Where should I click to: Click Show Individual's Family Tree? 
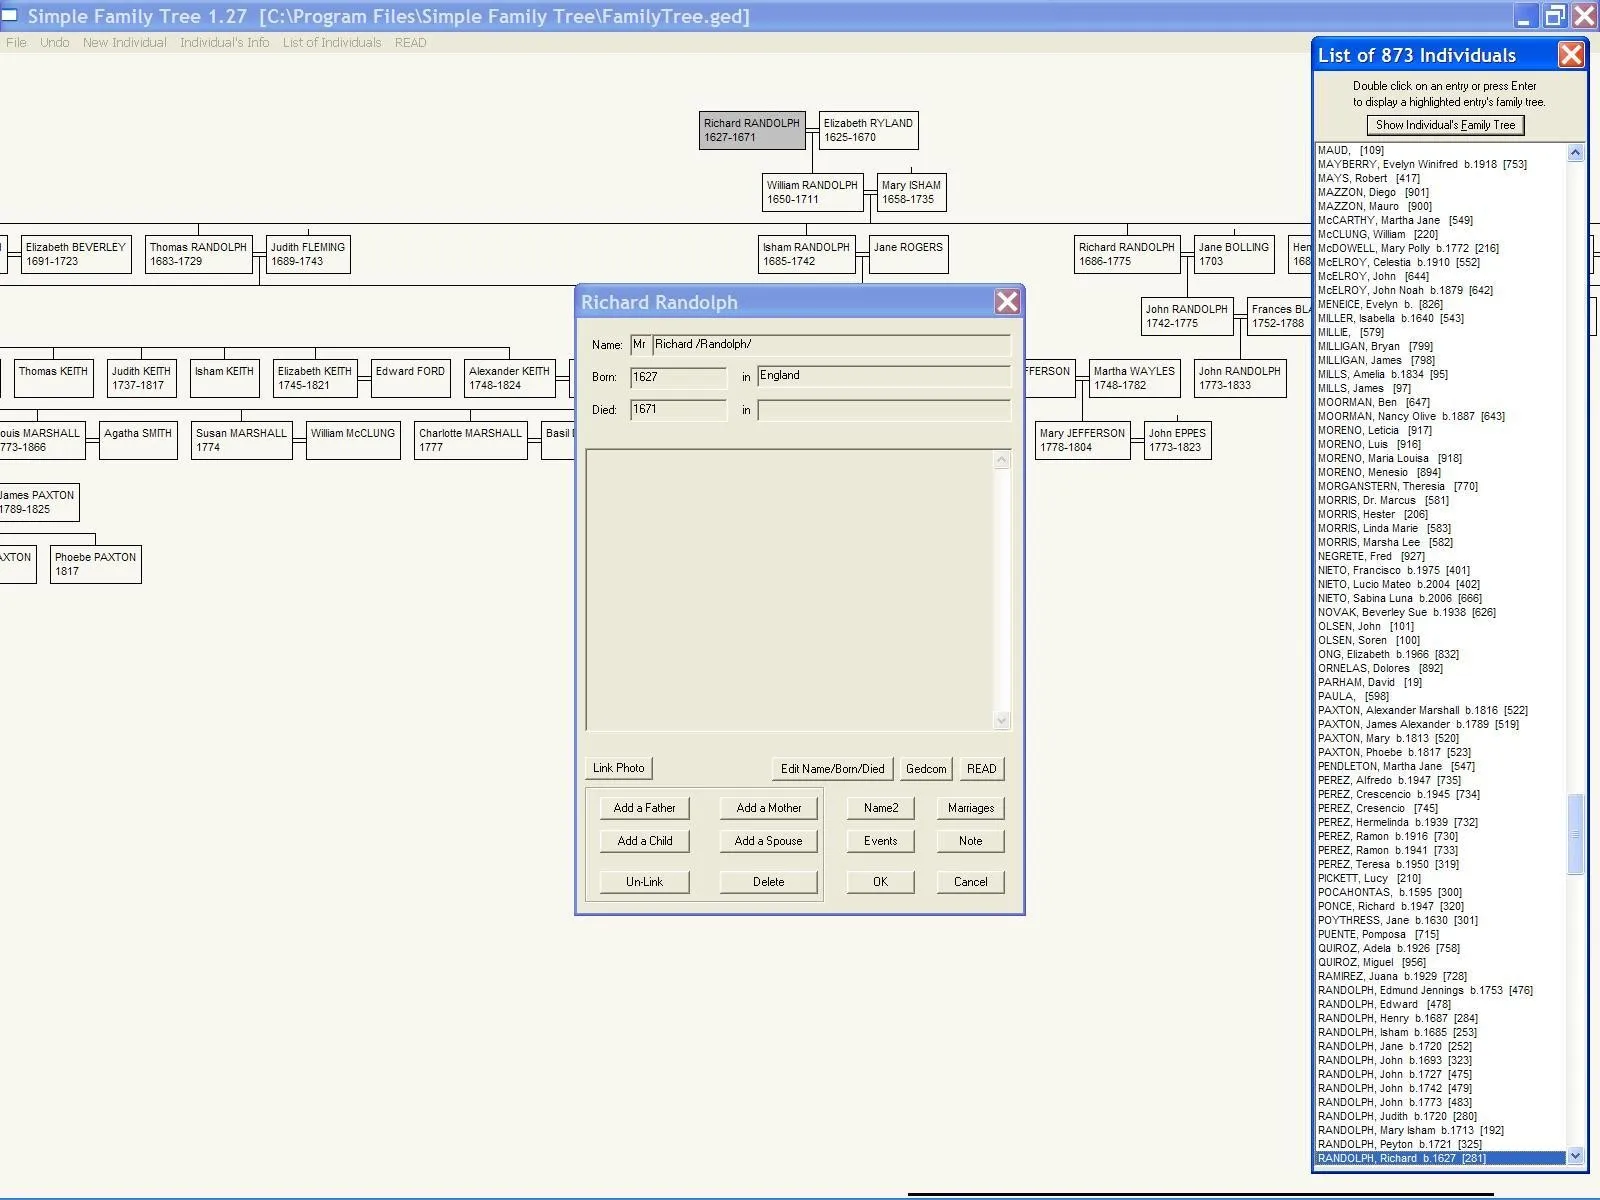click(1444, 124)
